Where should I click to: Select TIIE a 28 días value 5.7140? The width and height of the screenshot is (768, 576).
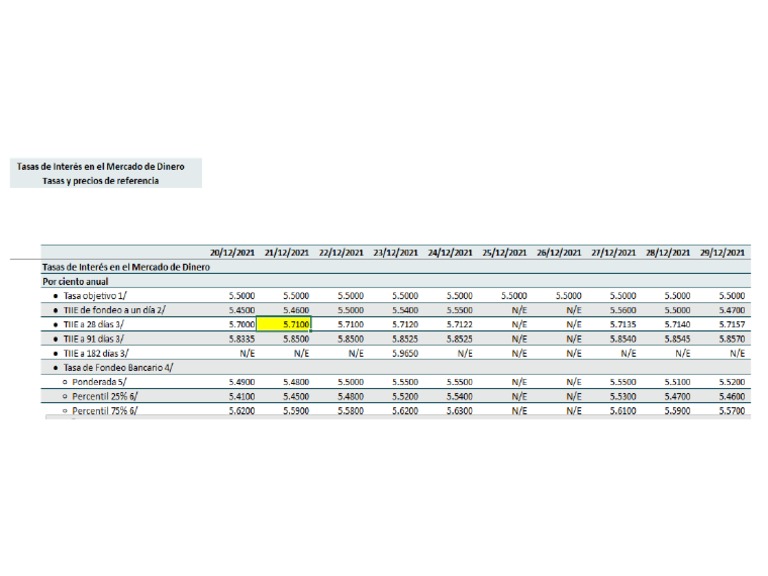[677, 324]
